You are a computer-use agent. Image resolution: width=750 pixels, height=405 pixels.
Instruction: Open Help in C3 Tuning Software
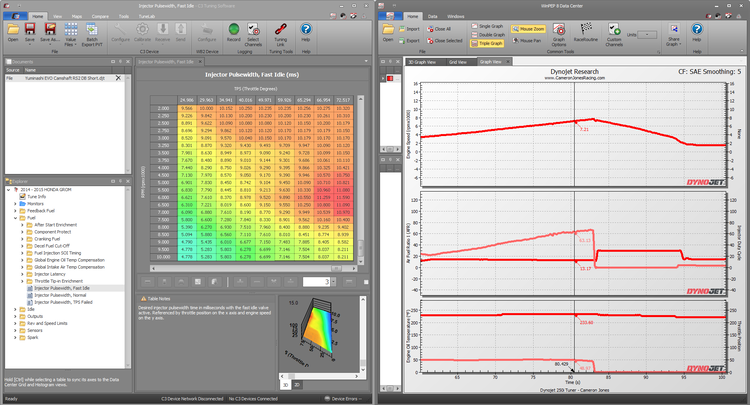pyautogui.click(x=306, y=33)
